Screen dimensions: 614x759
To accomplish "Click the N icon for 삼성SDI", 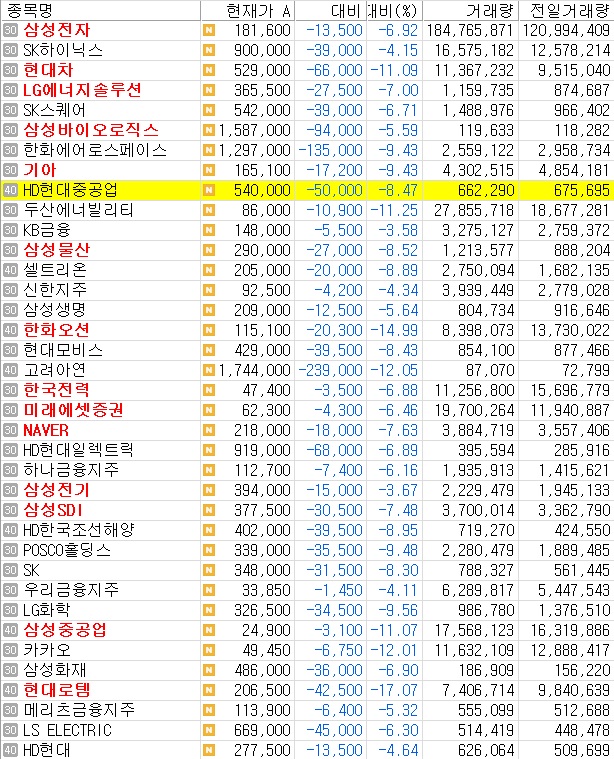I will (x=209, y=510).
